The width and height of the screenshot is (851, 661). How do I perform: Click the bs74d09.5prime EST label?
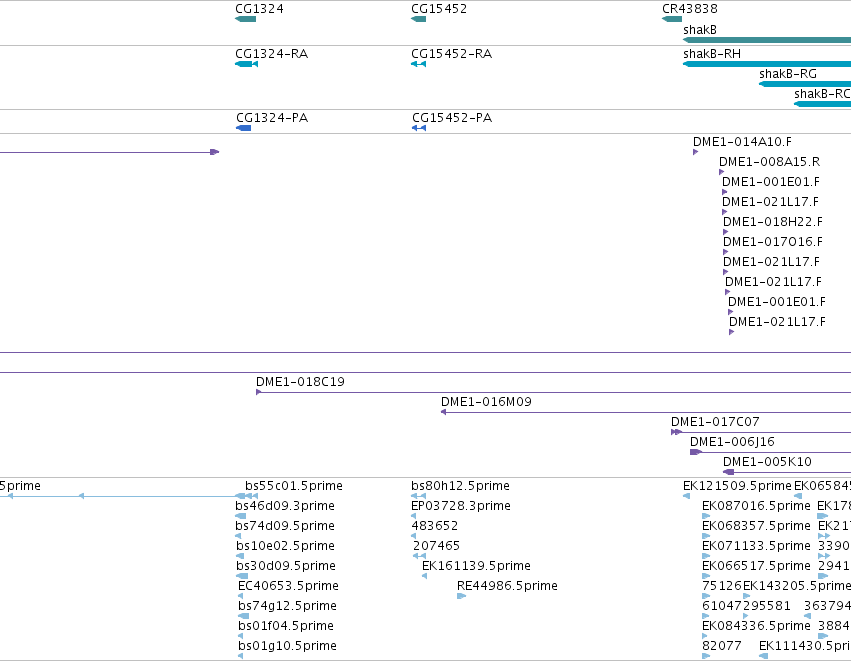285,526
